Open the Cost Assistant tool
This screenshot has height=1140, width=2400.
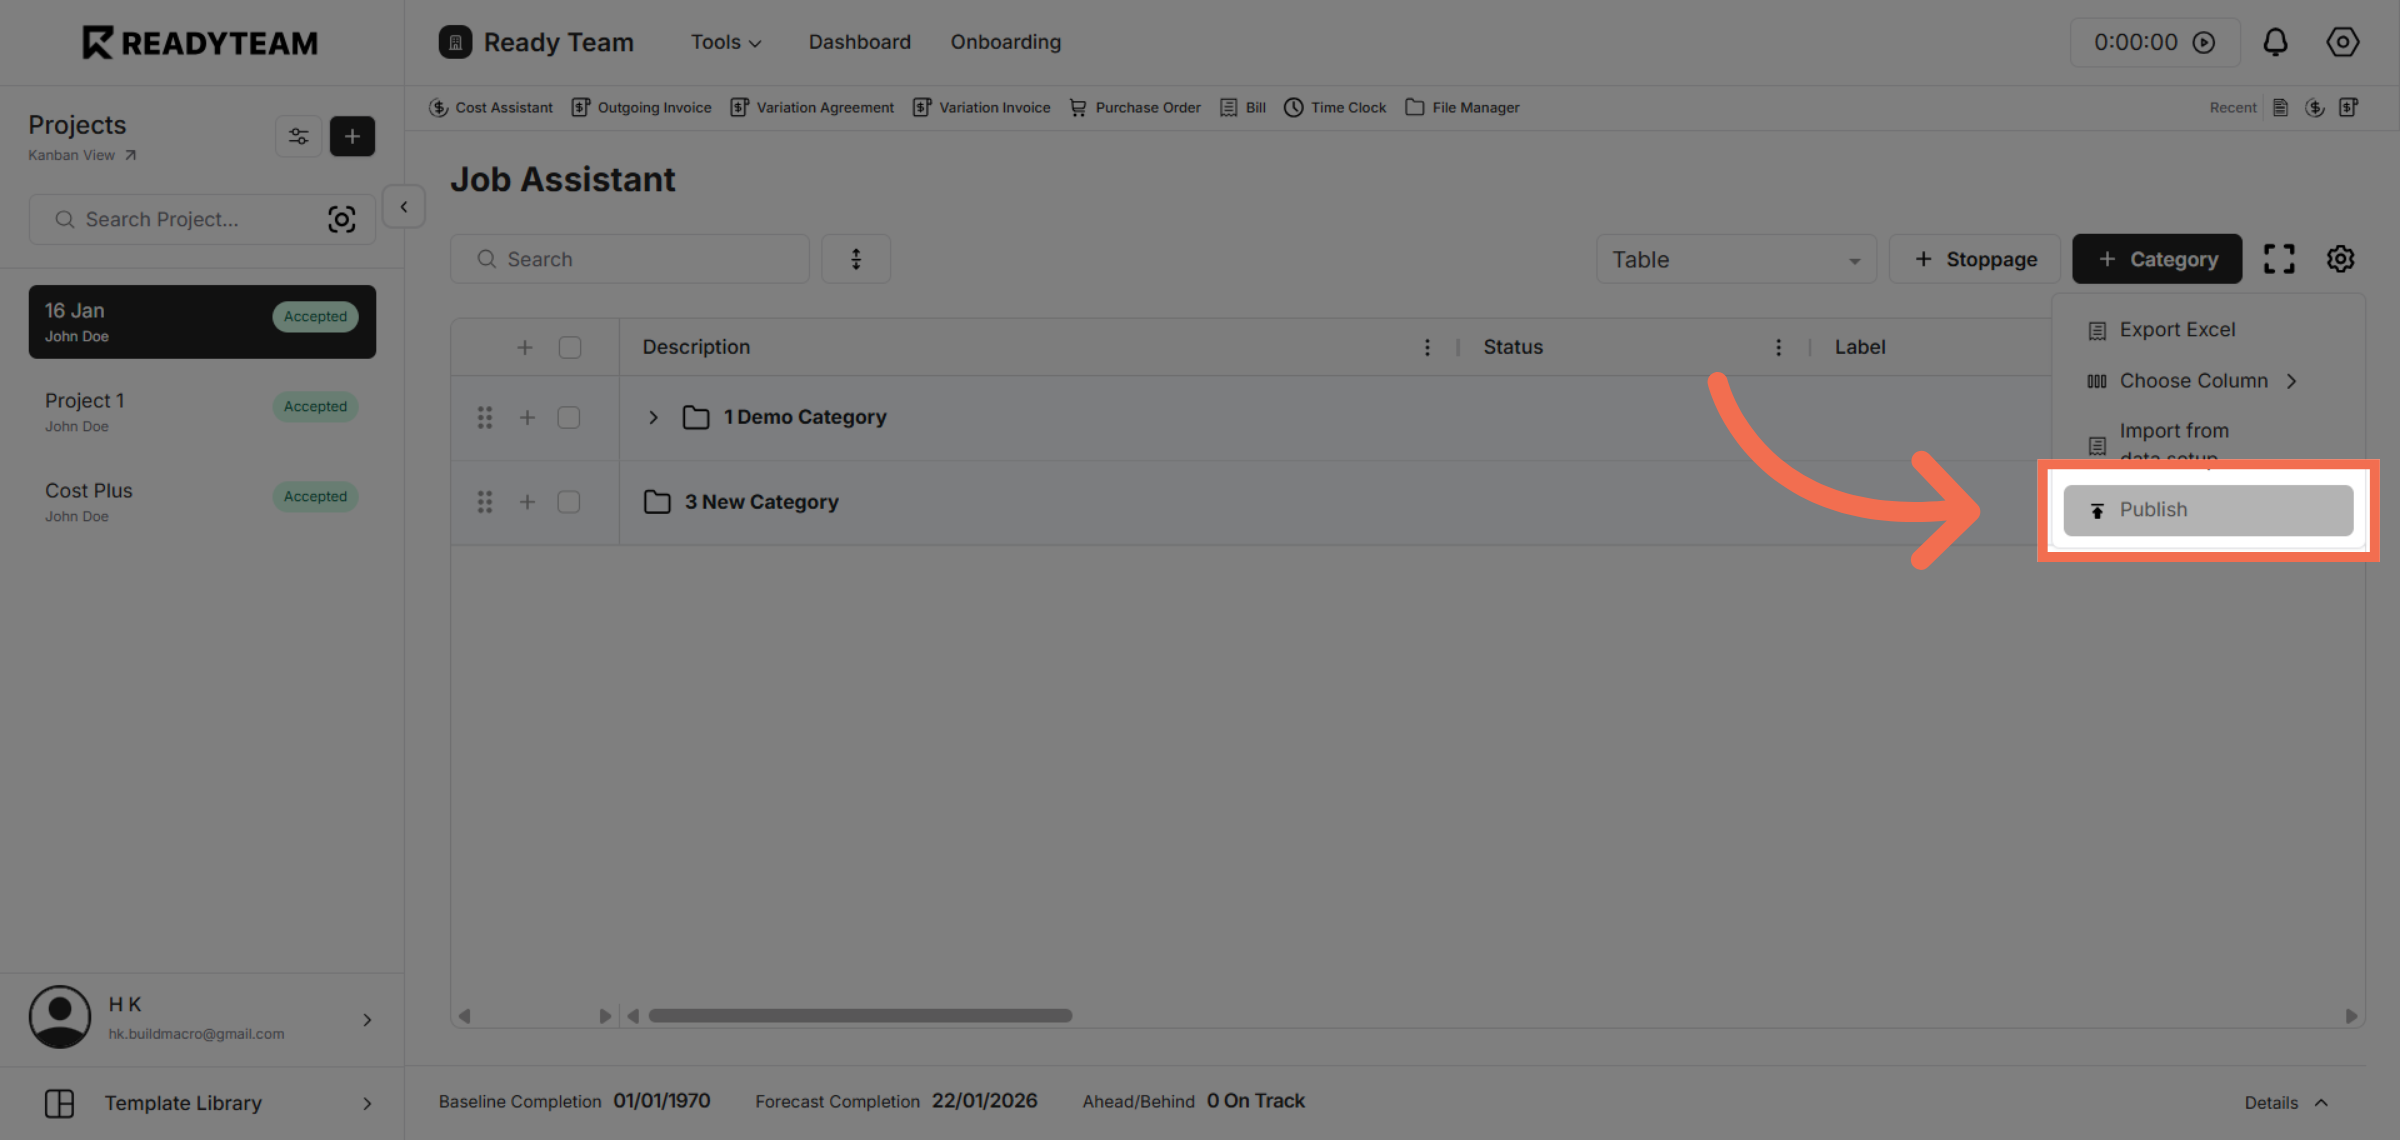[x=491, y=107]
